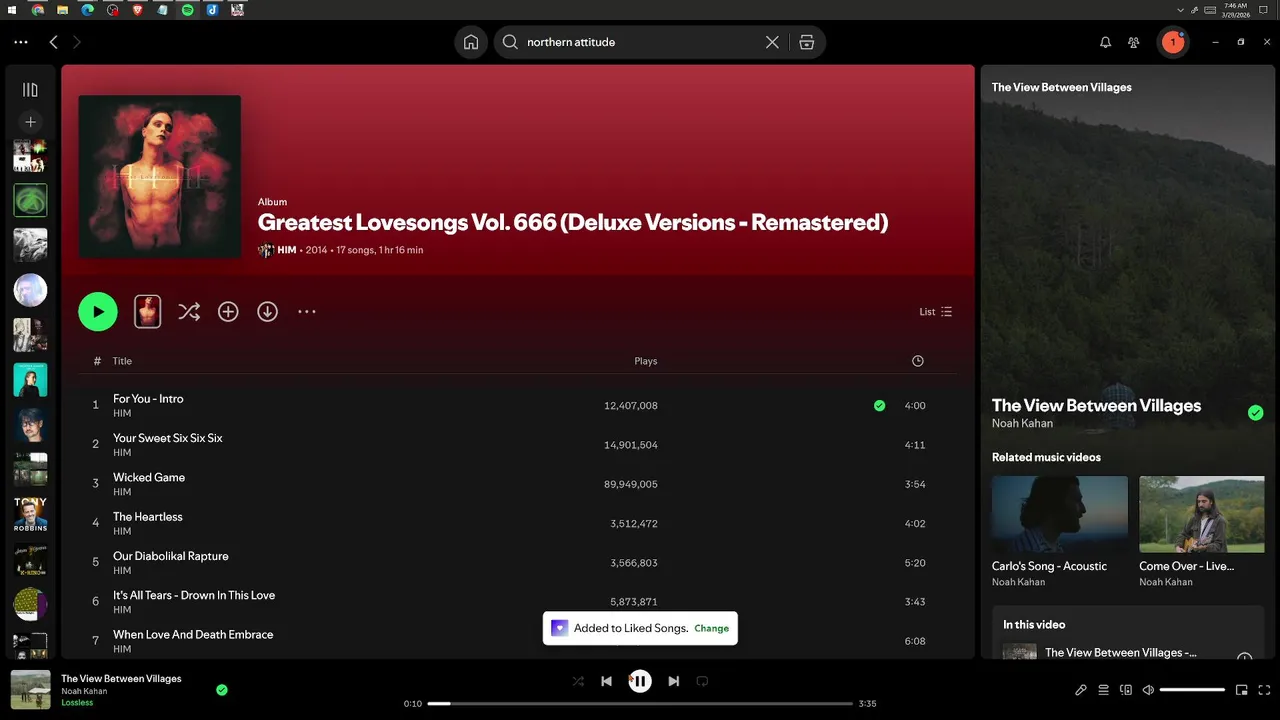The height and width of the screenshot is (720, 1280).
Task: Open Carlo's Song - Acoustic video thumbnail
Action: (x=1060, y=514)
